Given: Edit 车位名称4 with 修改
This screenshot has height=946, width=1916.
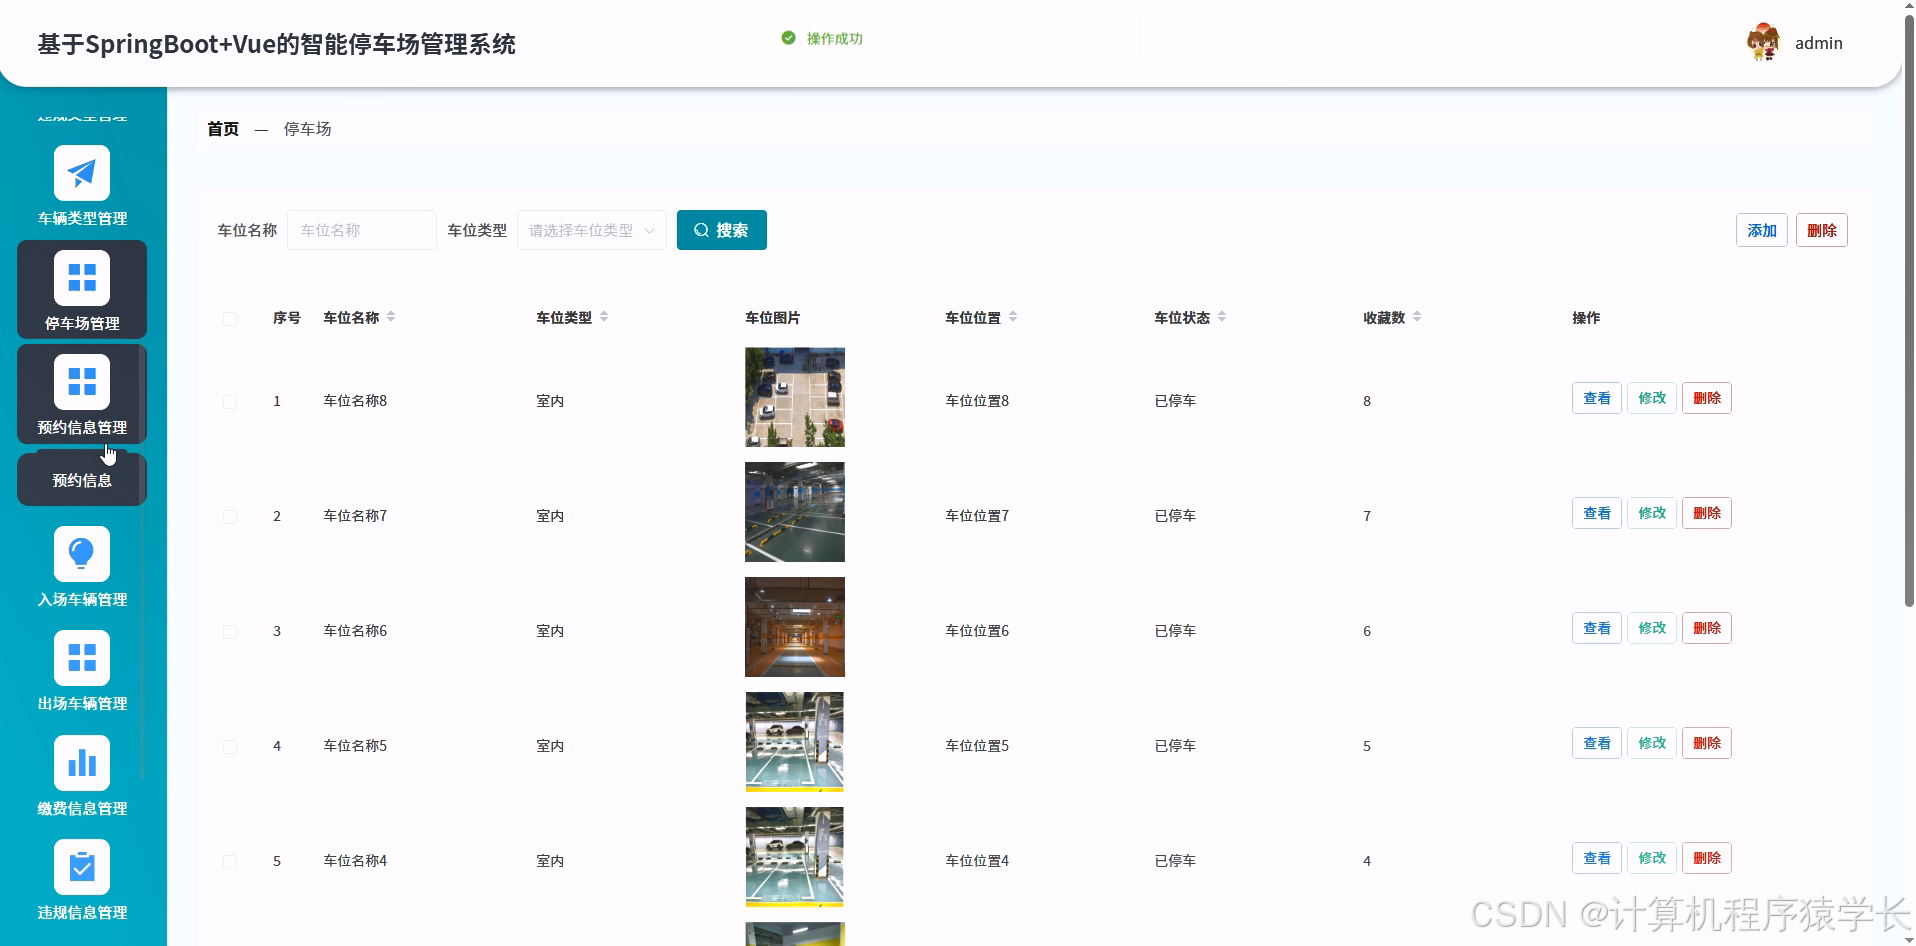Looking at the screenshot, I should pos(1651,858).
